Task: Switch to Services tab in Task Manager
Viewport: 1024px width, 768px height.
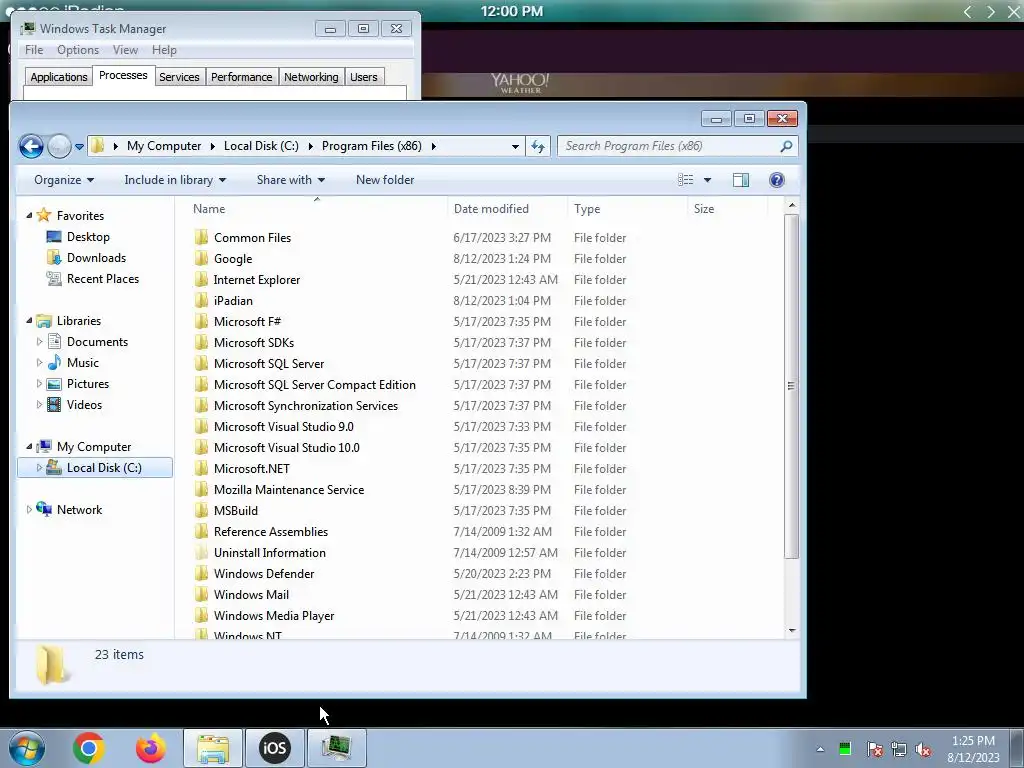Action: coord(179,77)
